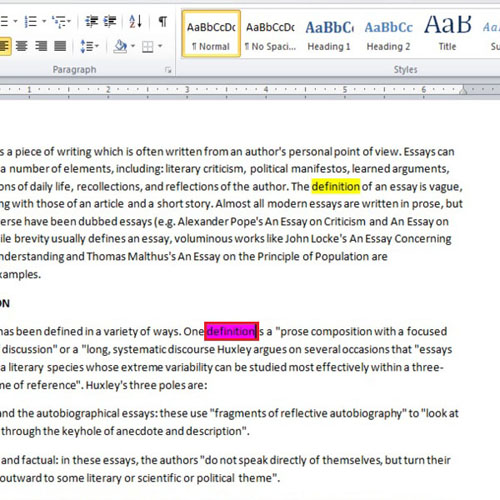This screenshot has height=500, width=500.
Task: Click Decrease Indent icon
Action: 91,22
